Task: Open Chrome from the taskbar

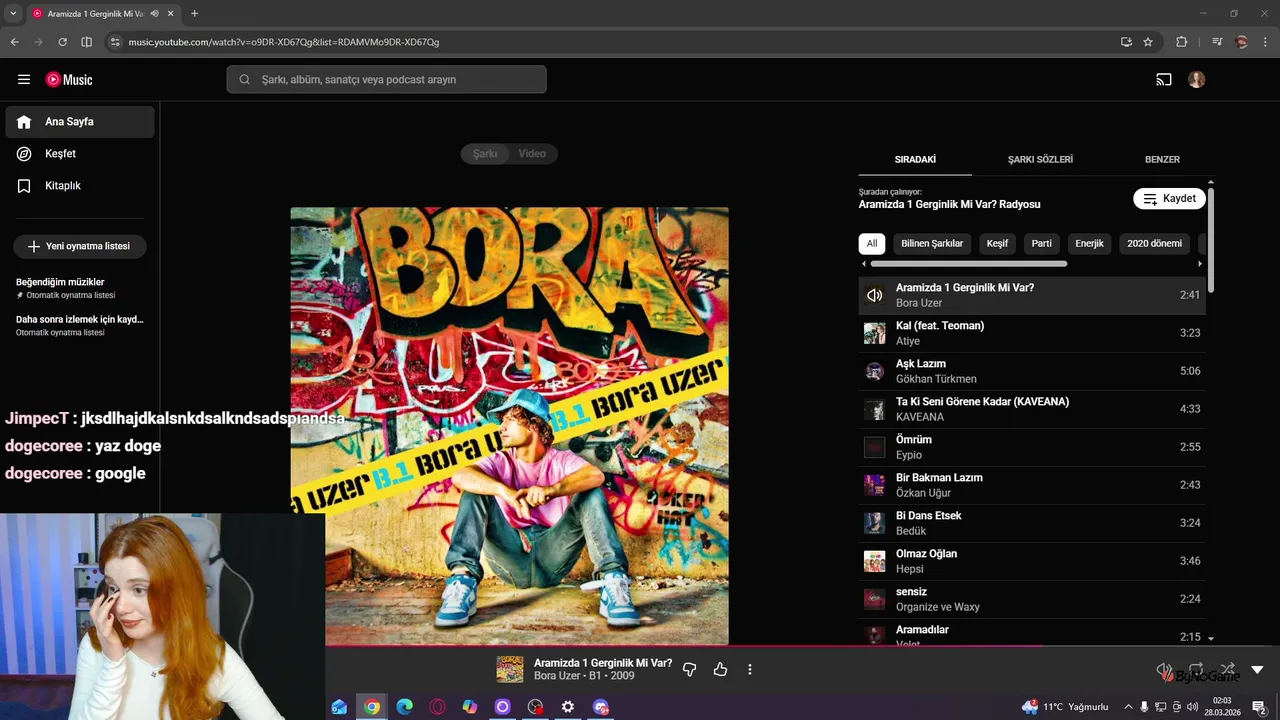Action: (372, 707)
